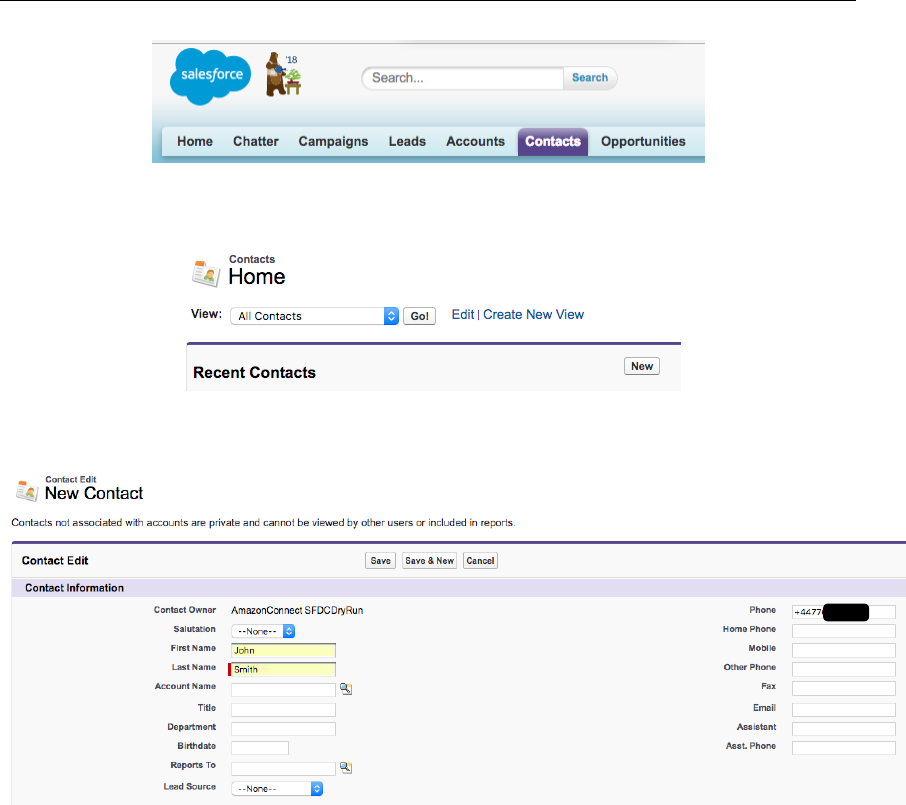Go to the Home tab

195,142
